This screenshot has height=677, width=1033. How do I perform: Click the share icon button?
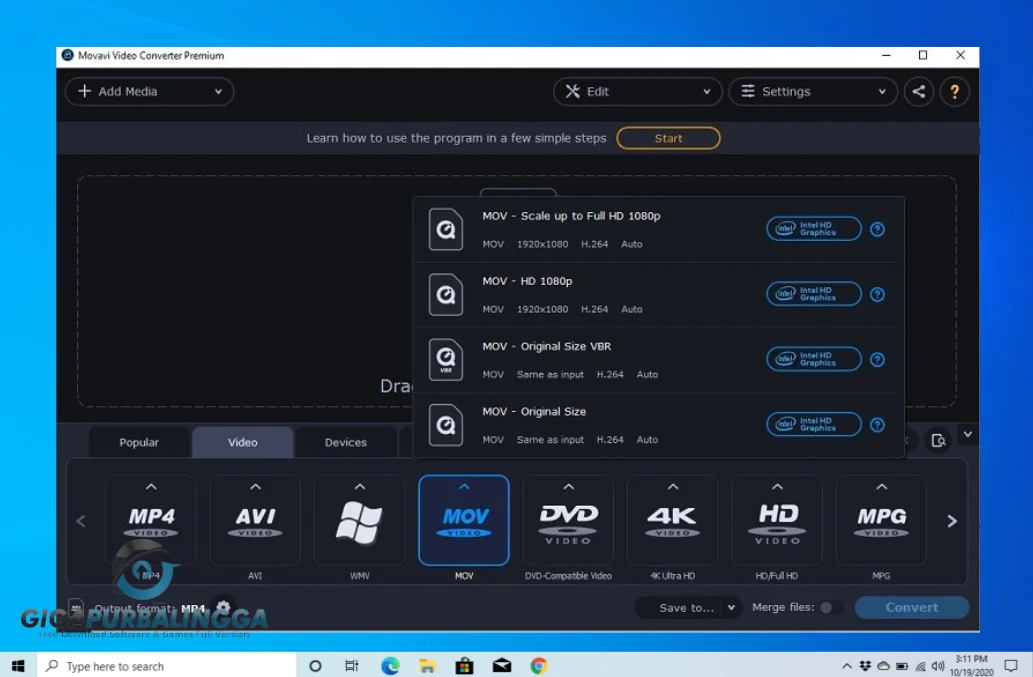(918, 92)
